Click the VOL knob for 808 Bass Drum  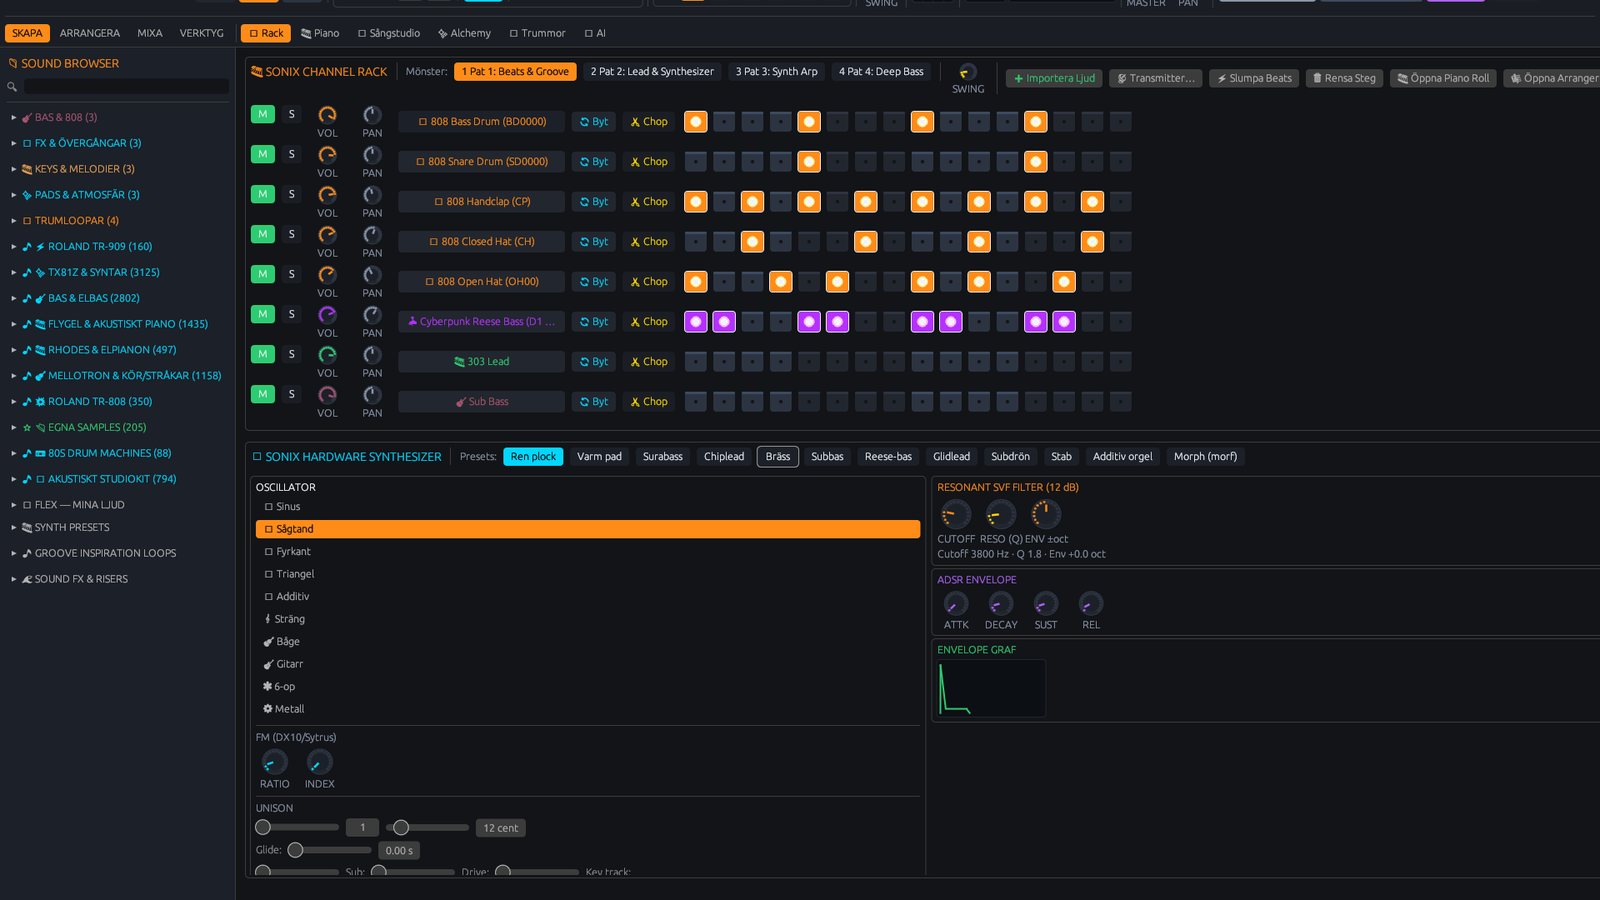click(x=327, y=115)
